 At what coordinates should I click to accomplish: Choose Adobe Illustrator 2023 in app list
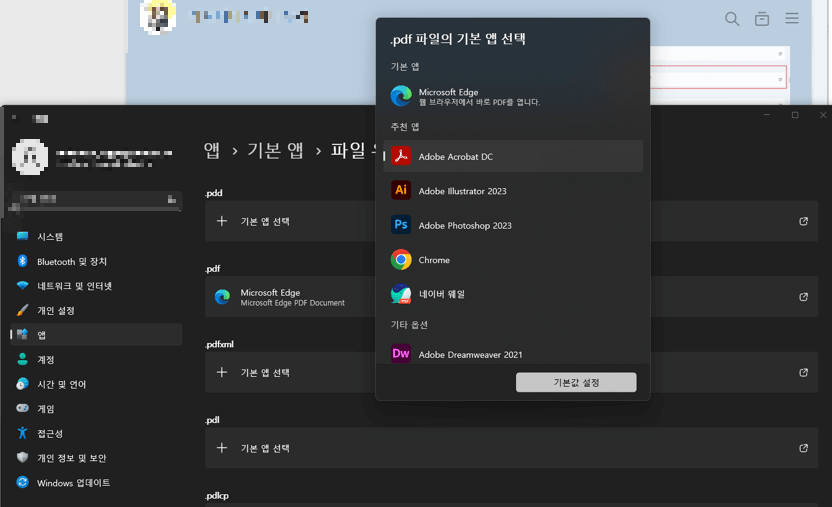click(513, 191)
